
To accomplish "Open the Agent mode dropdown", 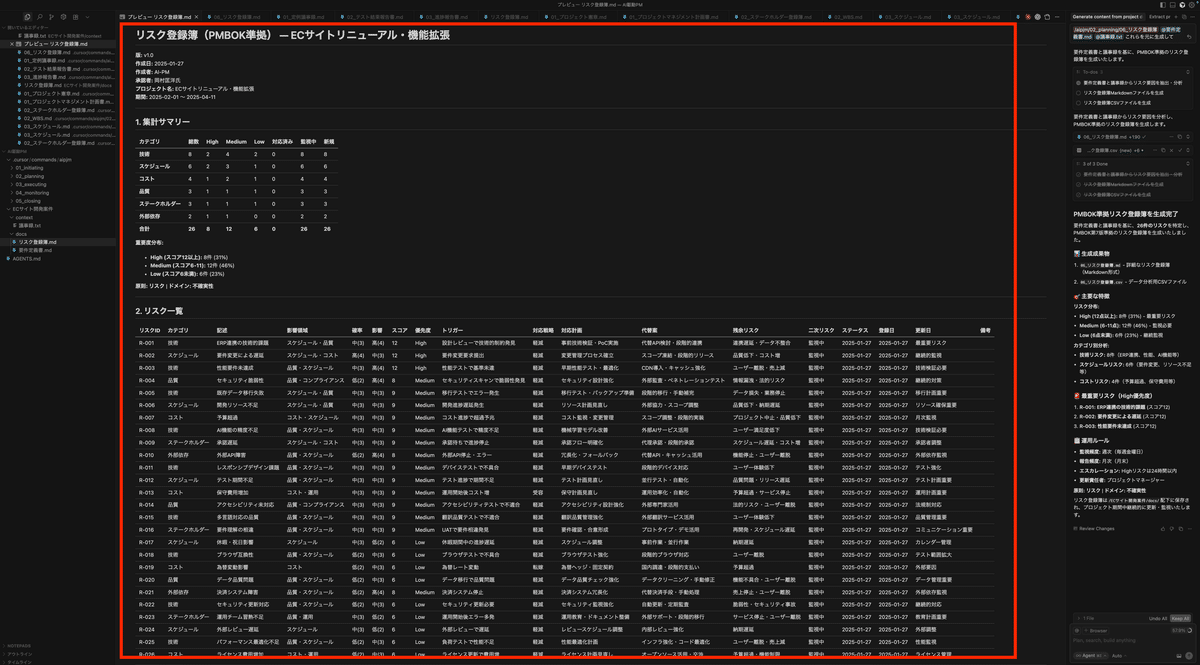I will point(1091,656).
